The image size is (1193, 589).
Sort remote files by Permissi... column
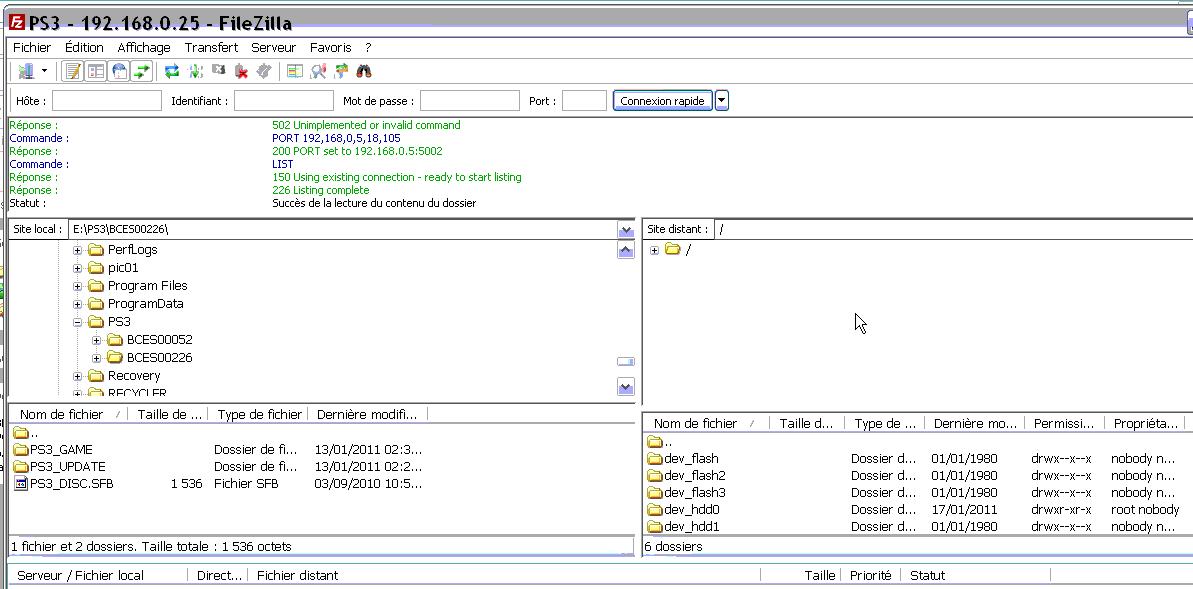tap(1064, 423)
